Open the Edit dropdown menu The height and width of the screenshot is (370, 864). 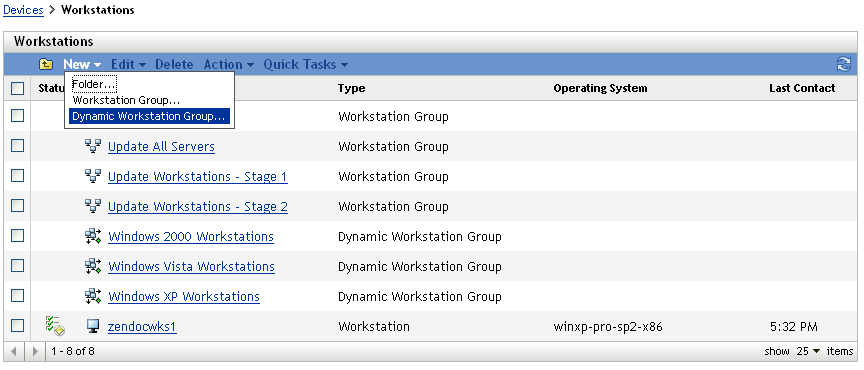[128, 65]
